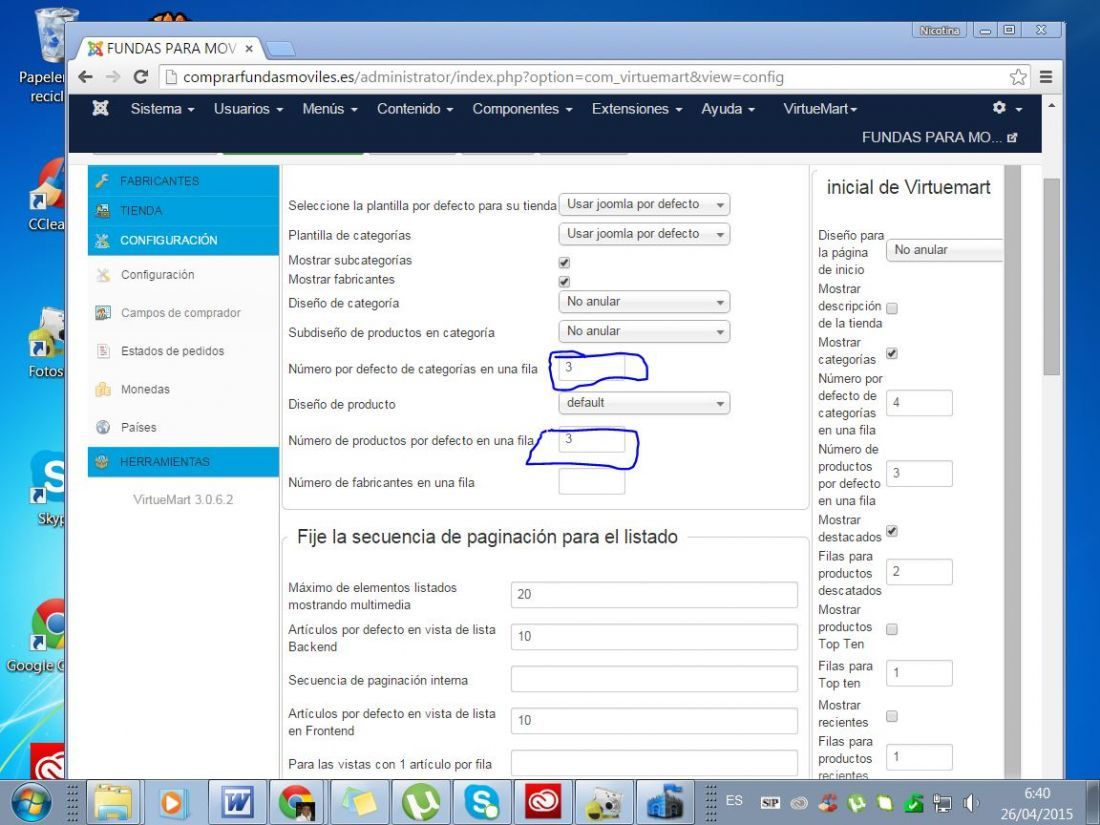The width and height of the screenshot is (1100, 825).
Task: Toggle the Mostrar subcategorías checkbox
Action: (x=564, y=262)
